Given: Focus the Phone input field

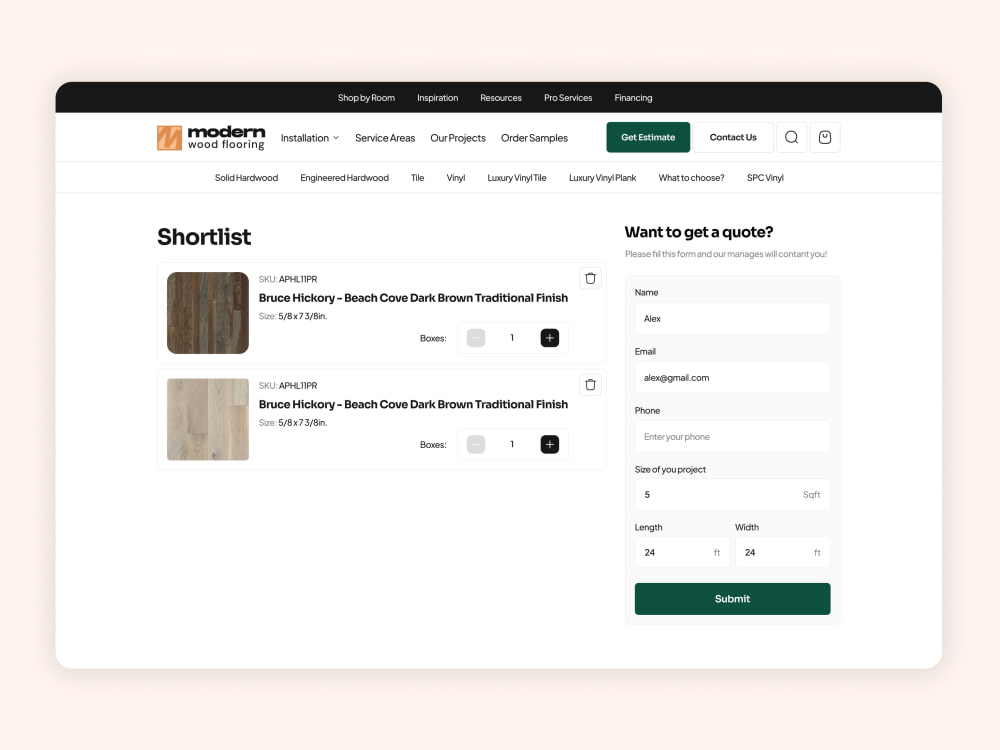Looking at the screenshot, I should point(732,437).
